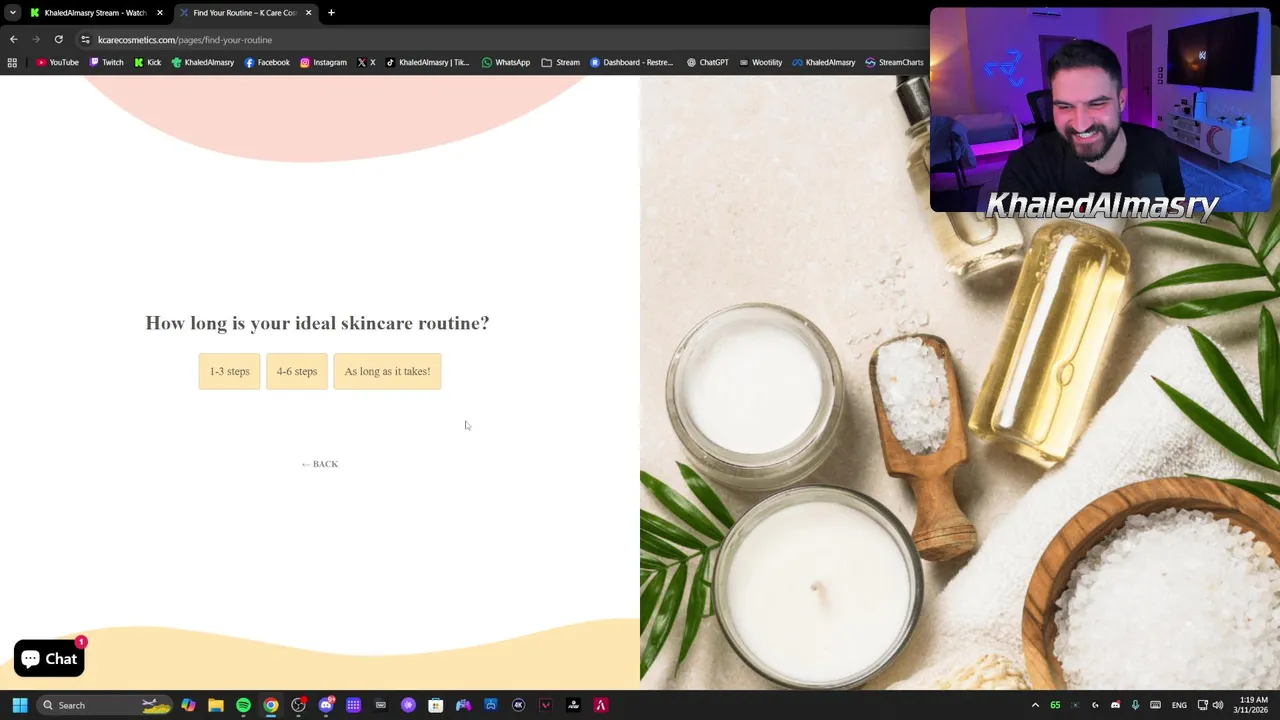Select the 4-6 steps answer
This screenshot has width=1280, height=720.
pos(297,371)
